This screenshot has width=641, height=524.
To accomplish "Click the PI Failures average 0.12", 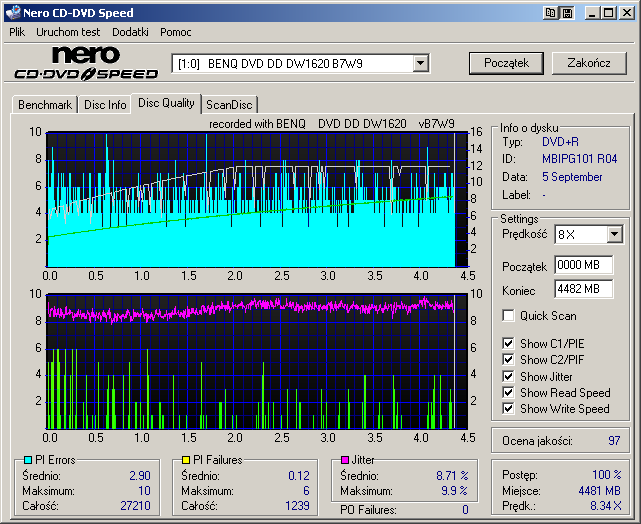I will click(299, 476).
